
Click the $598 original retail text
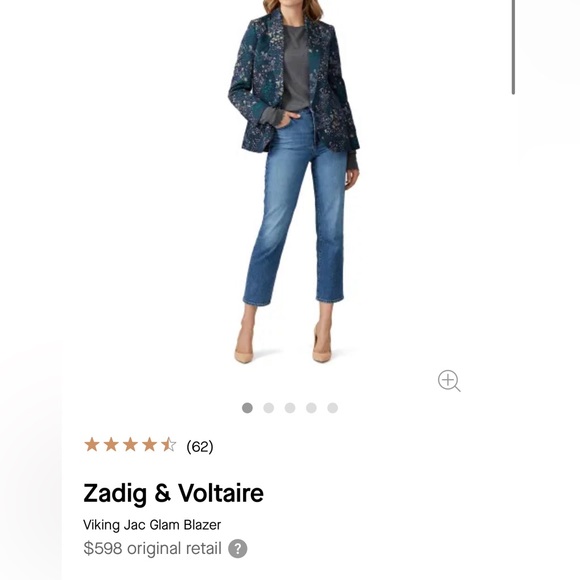click(x=152, y=548)
